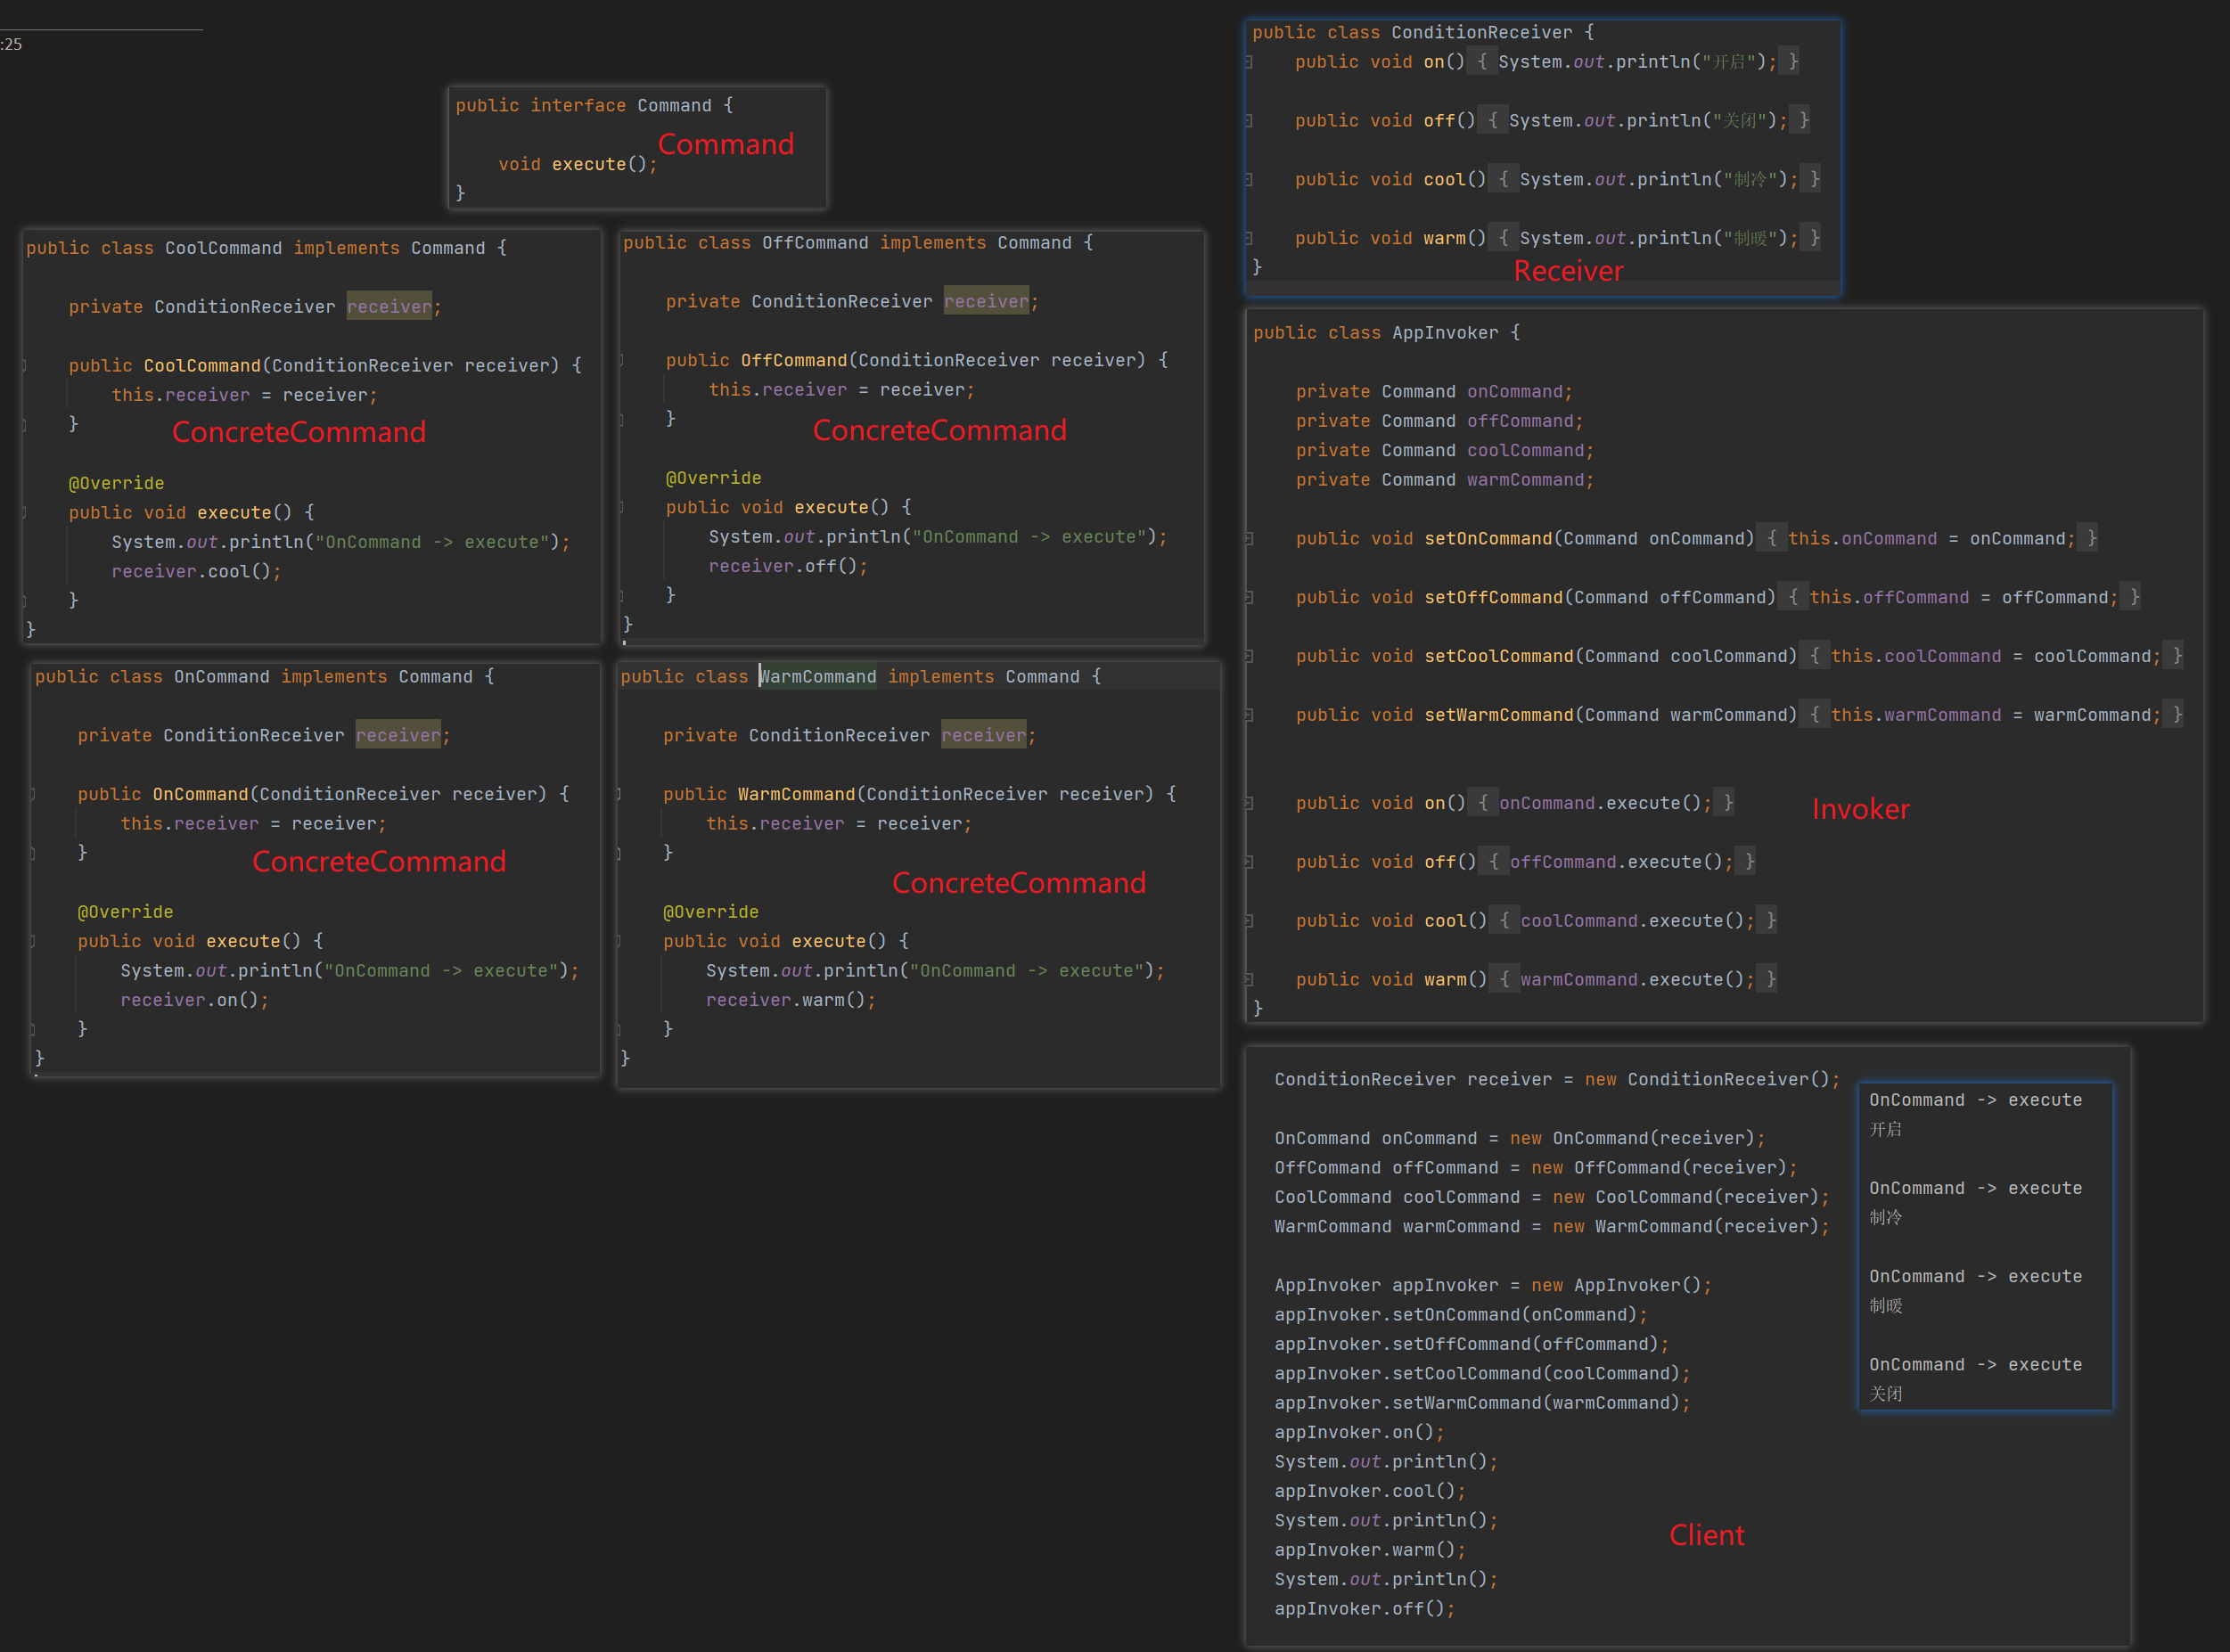Click 'onCommand.execute();' in AppInvoker on()
The width and height of the screenshot is (2230, 1652).
1605,804
